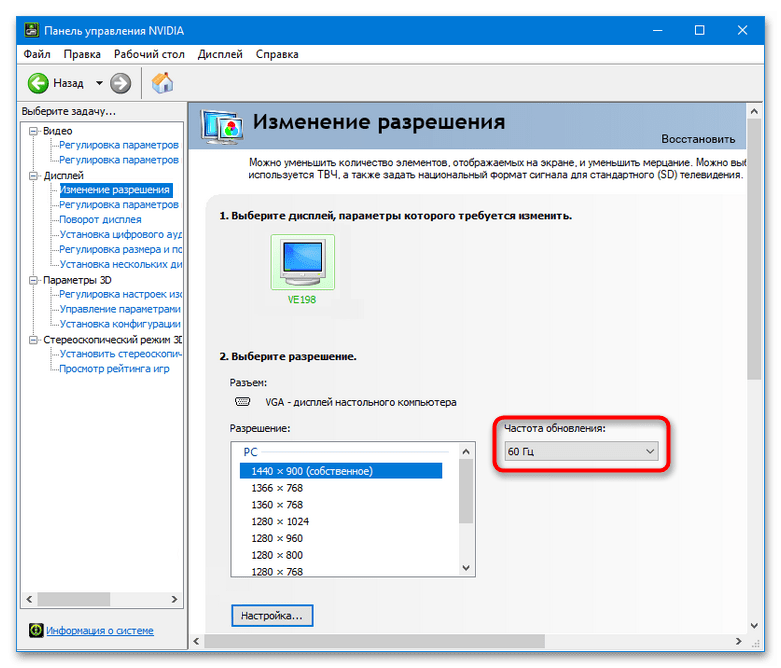Click the resolution list scroll up arrow
The width and height of the screenshot is (781, 668).
[466, 452]
